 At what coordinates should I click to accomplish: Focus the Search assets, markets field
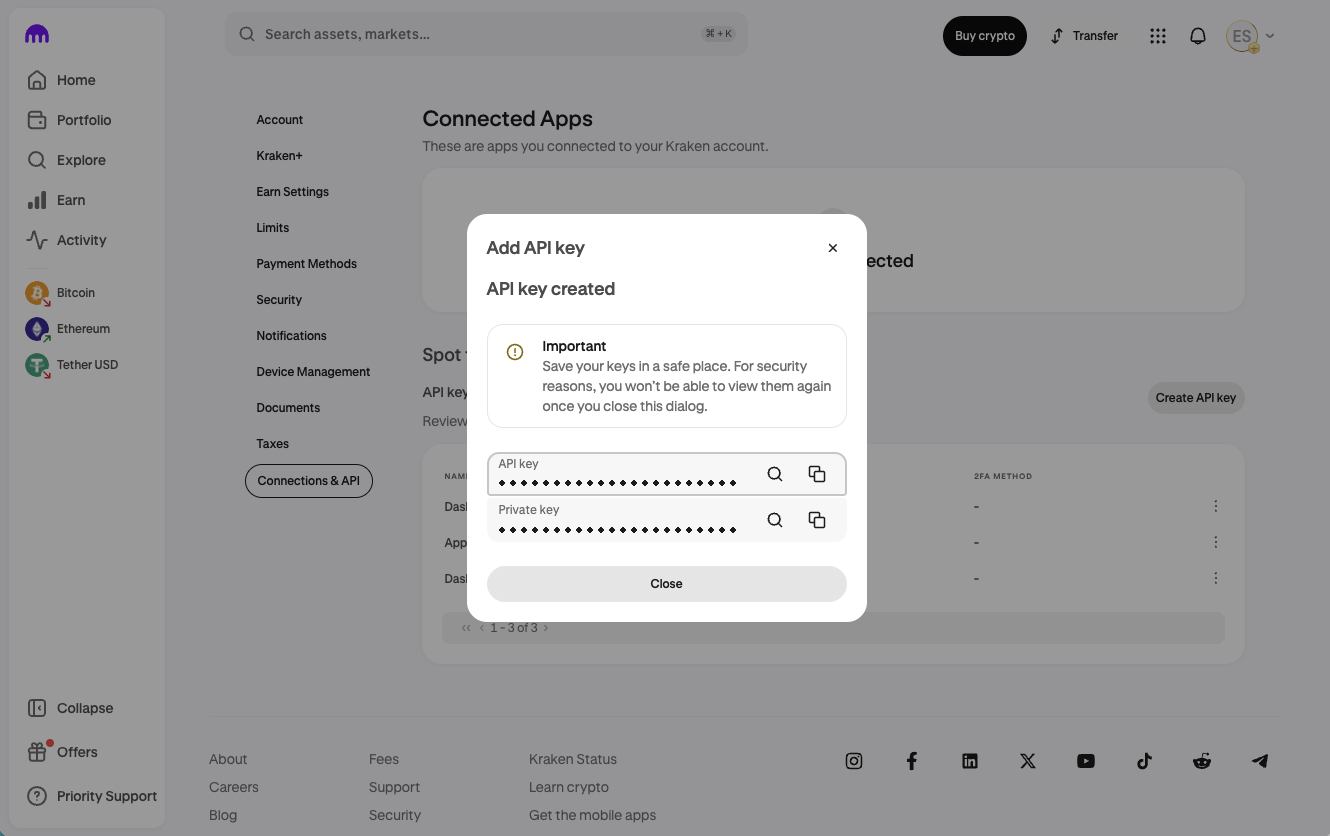click(x=486, y=34)
